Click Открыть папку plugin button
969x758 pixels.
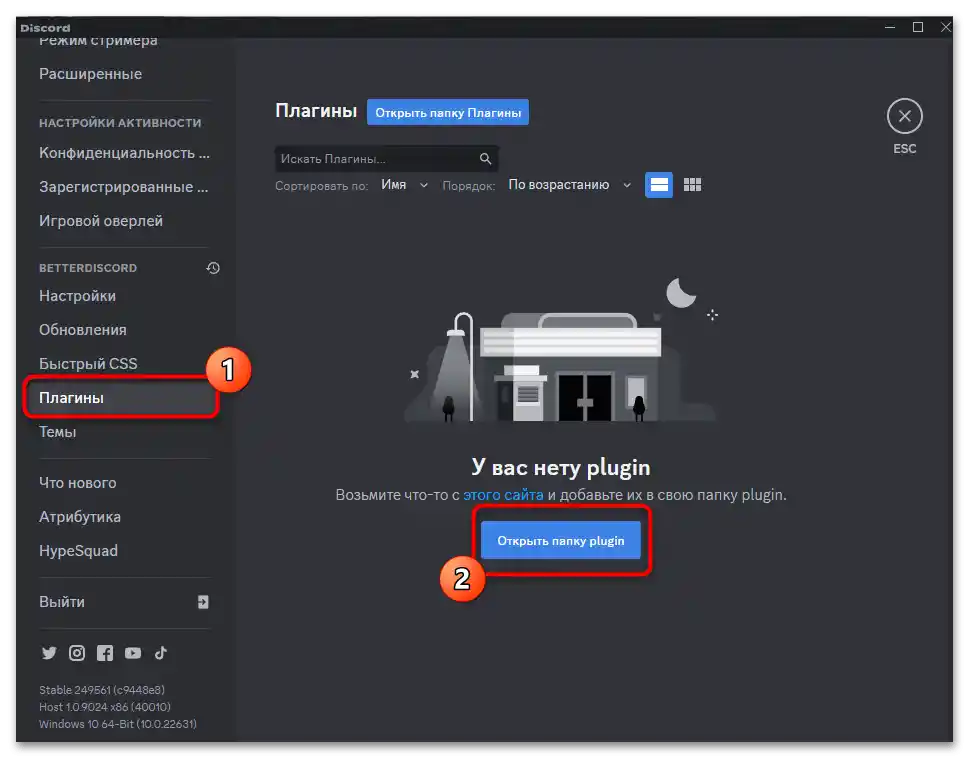pos(561,541)
